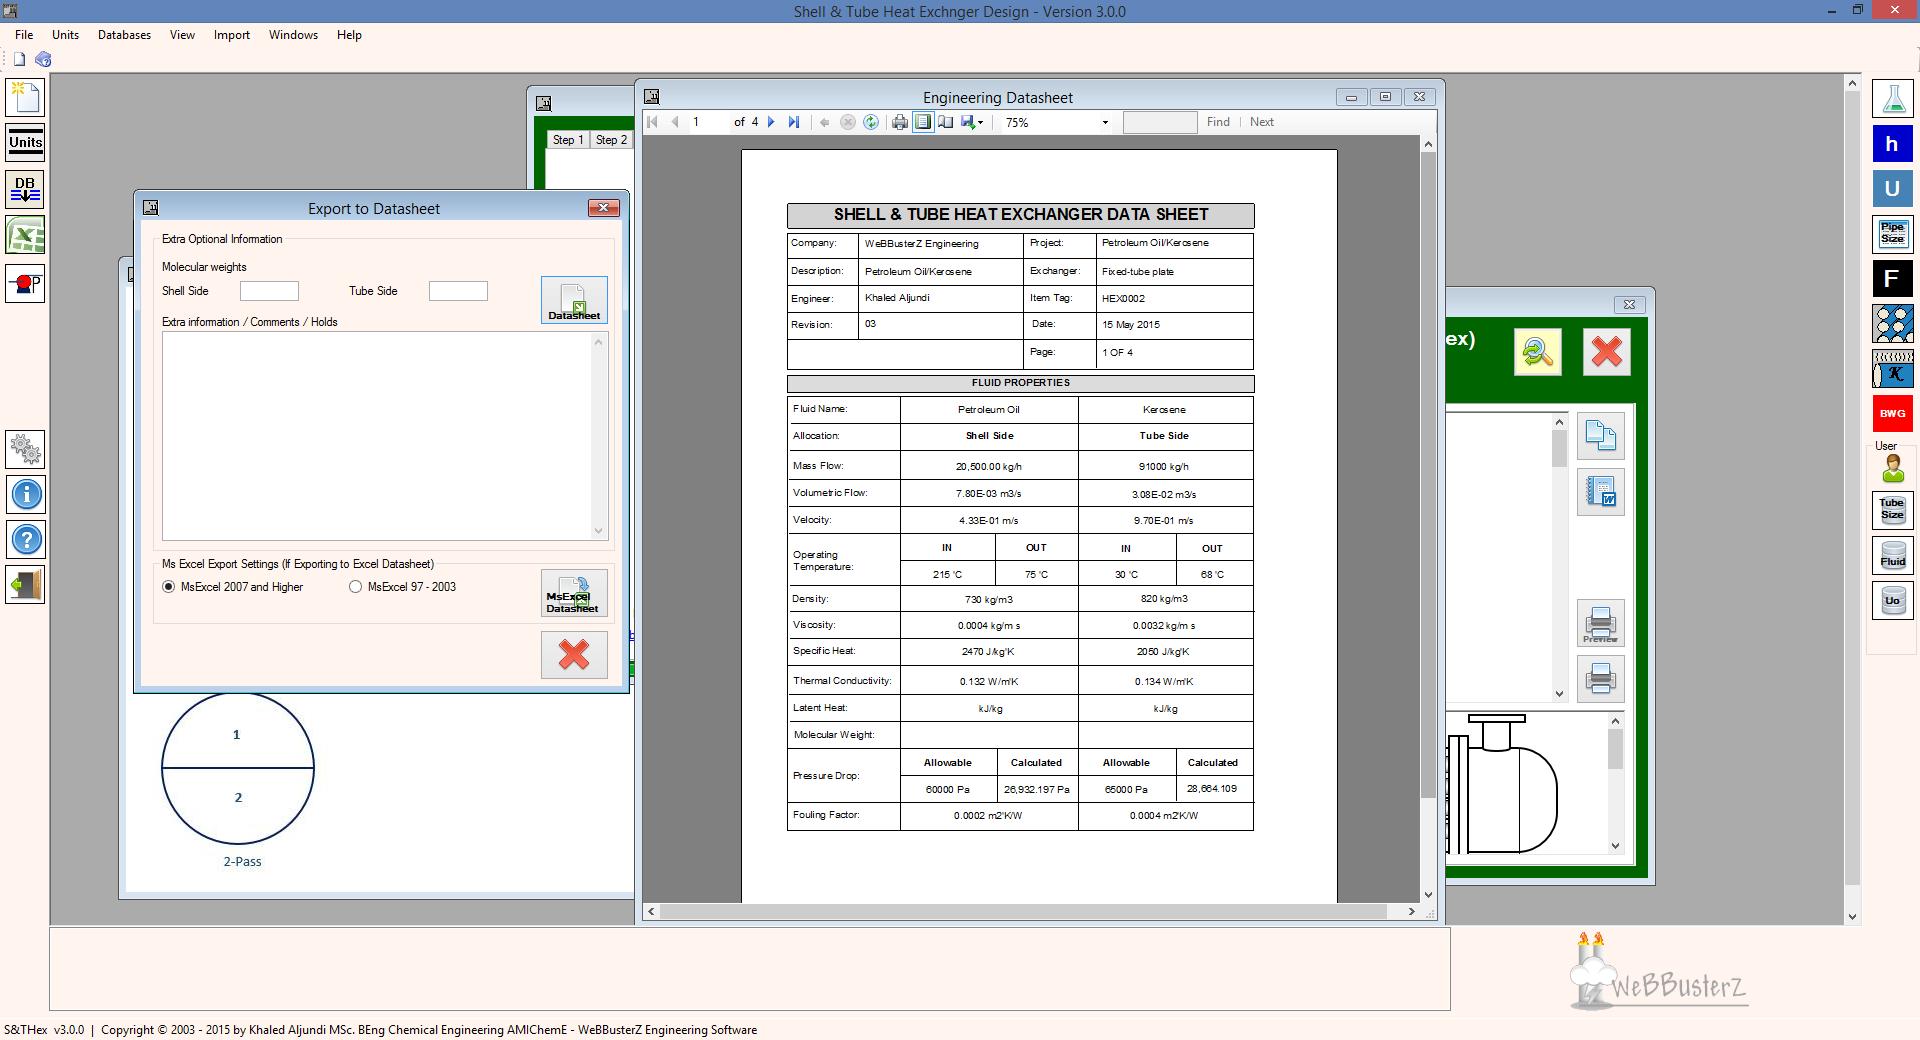Open the red BWG icon
This screenshot has width=1920, height=1040.
click(x=1892, y=414)
